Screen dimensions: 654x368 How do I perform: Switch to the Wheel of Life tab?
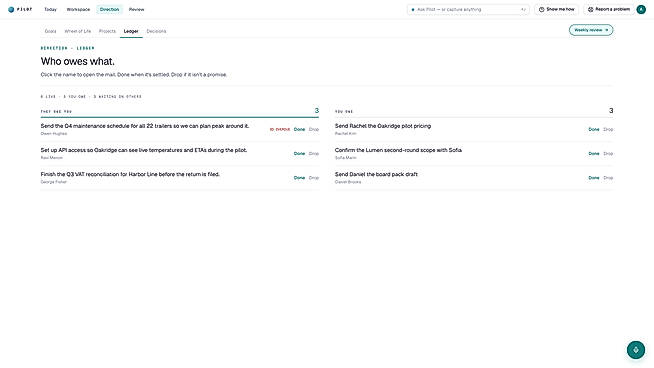click(x=78, y=31)
